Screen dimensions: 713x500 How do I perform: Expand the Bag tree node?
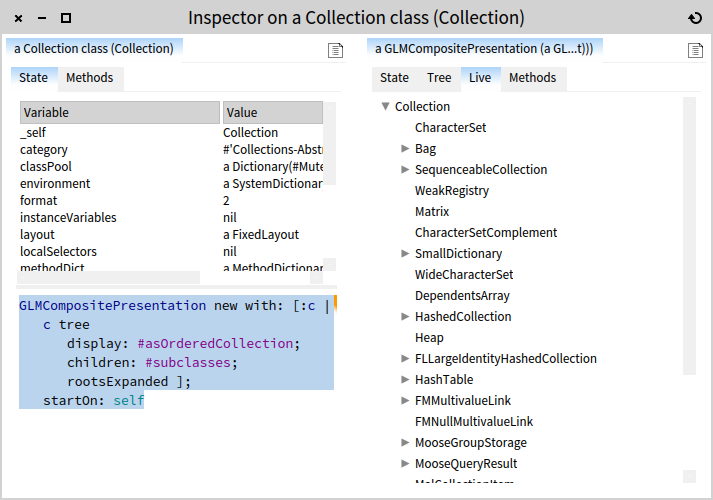tap(405, 148)
